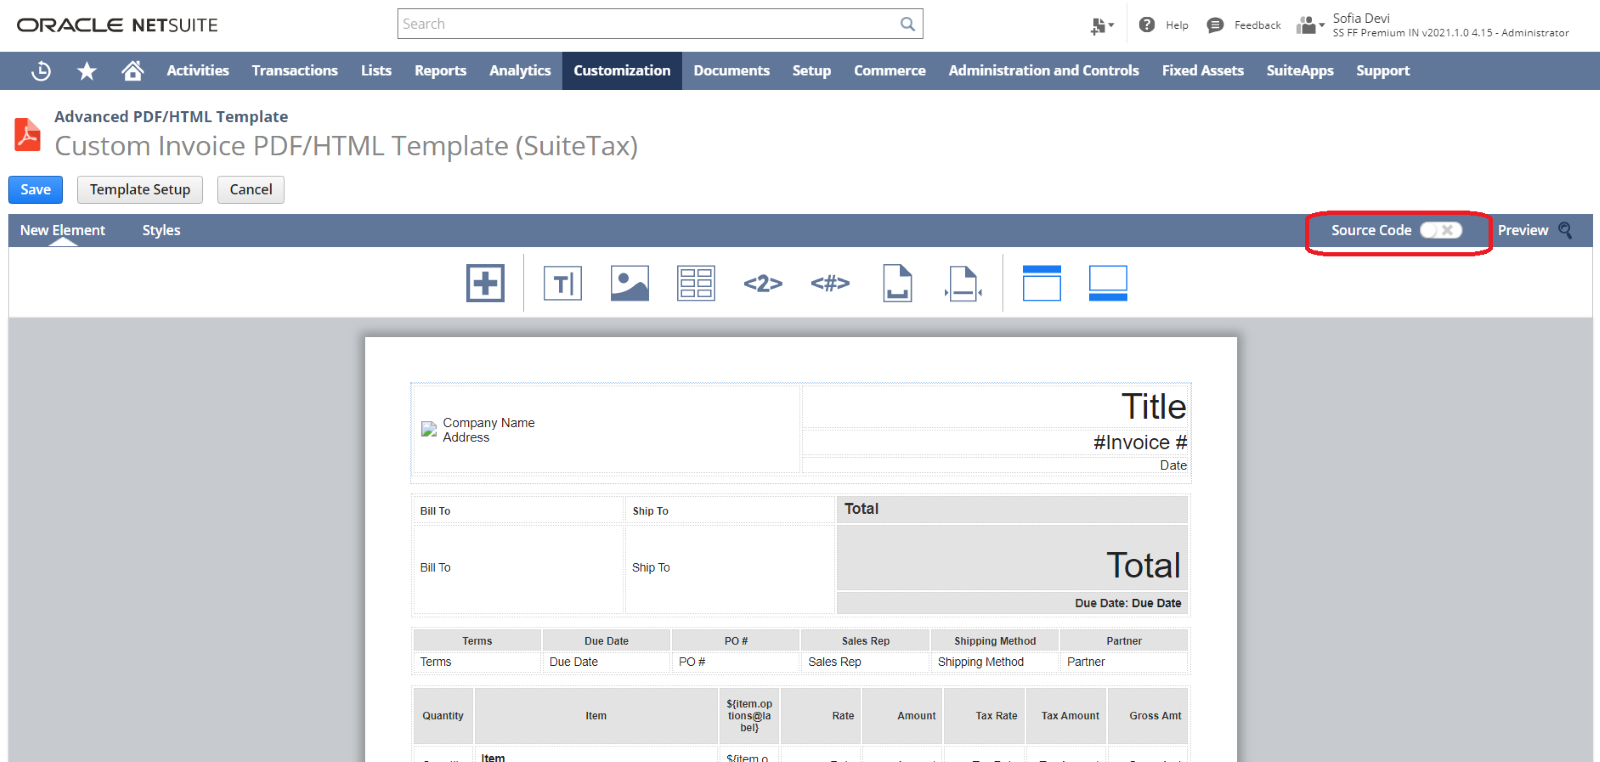Open the Template Setup dialog
Screen dimensions: 1600x762
tap(140, 190)
